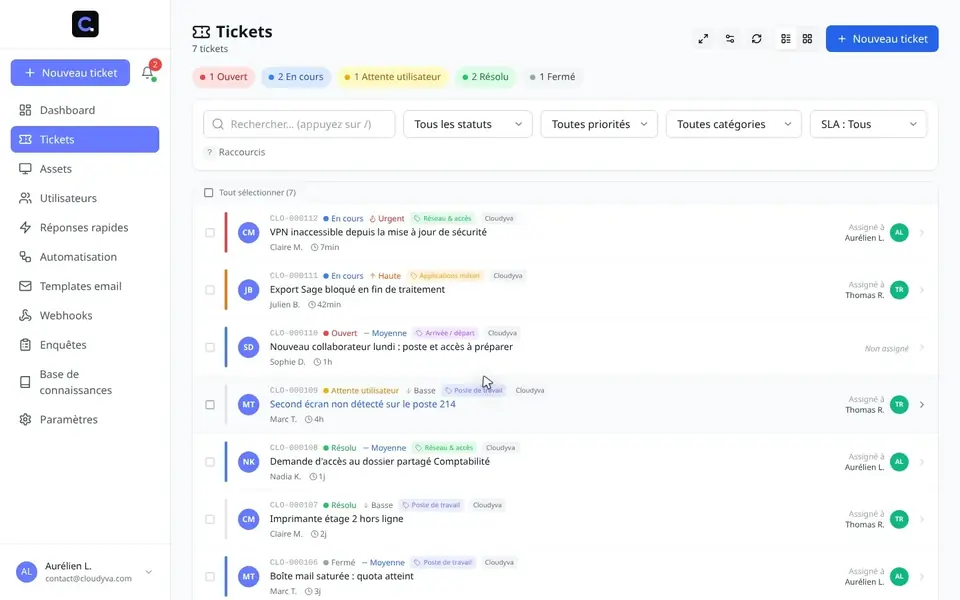This screenshot has height=600, width=960.
Task: Open Base de connaissances in sidebar
Action: coord(85,382)
